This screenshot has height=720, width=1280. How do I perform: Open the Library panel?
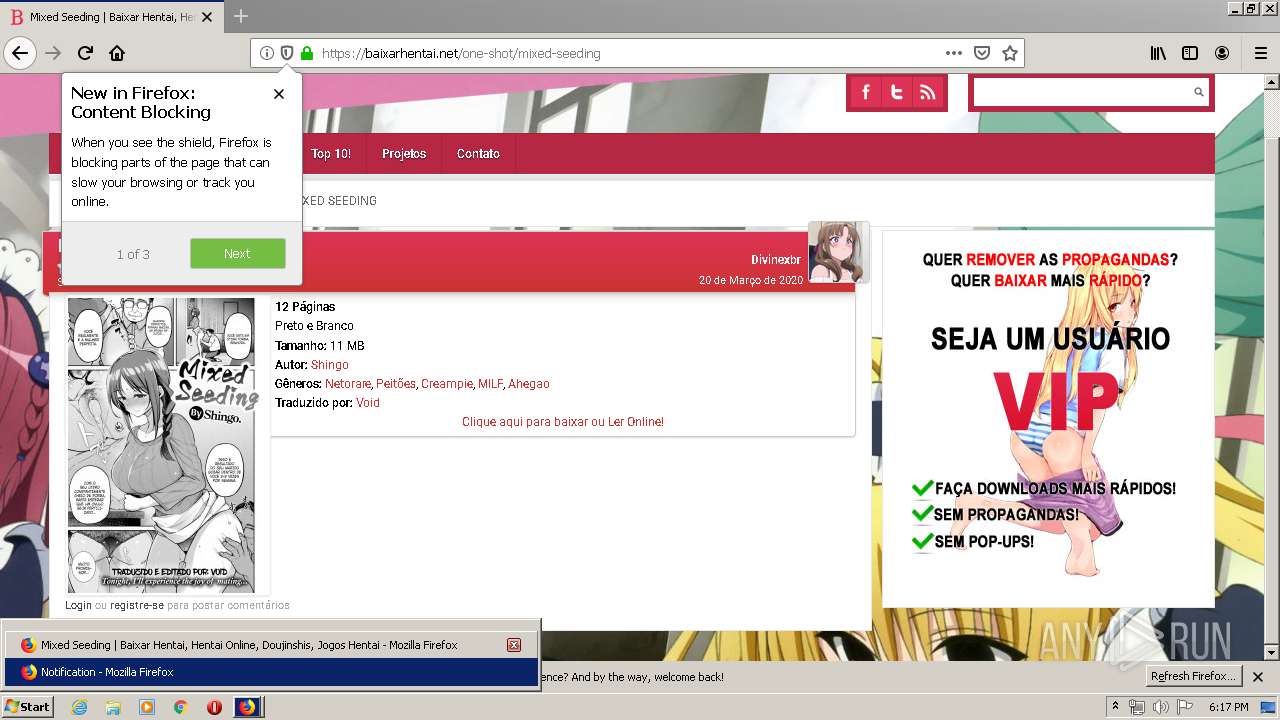pyautogui.click(x=1158, y=53)
